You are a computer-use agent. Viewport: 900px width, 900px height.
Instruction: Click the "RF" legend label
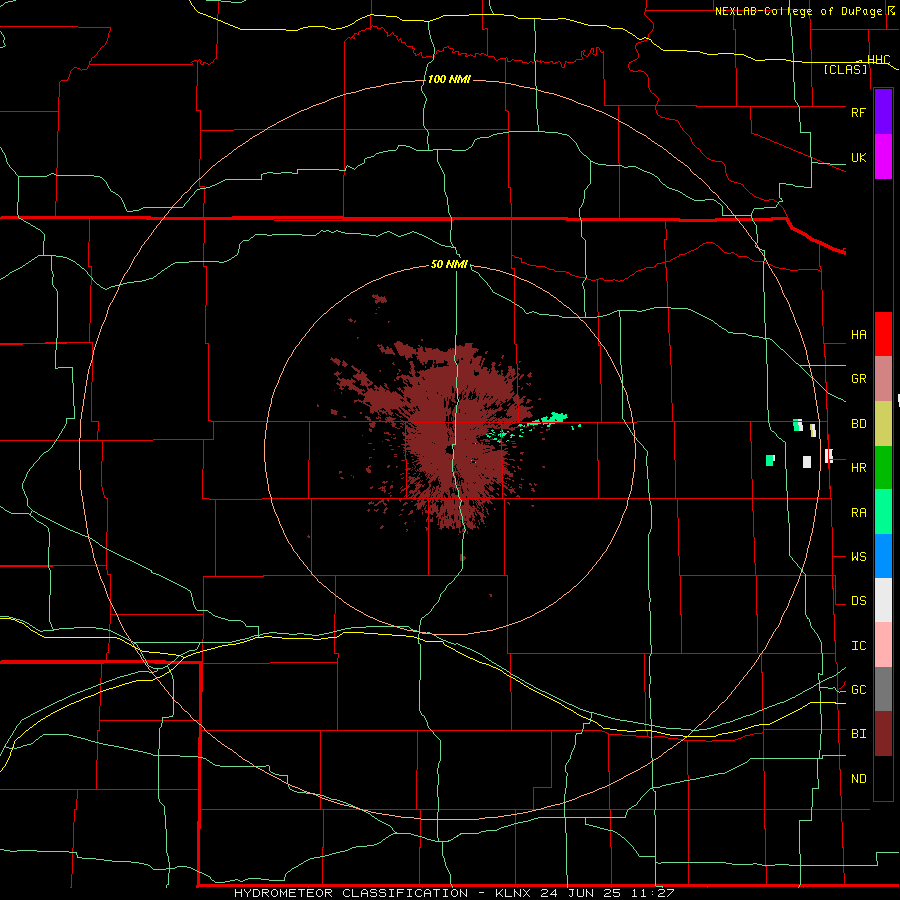pyautogui.click(x=858, y=112)
